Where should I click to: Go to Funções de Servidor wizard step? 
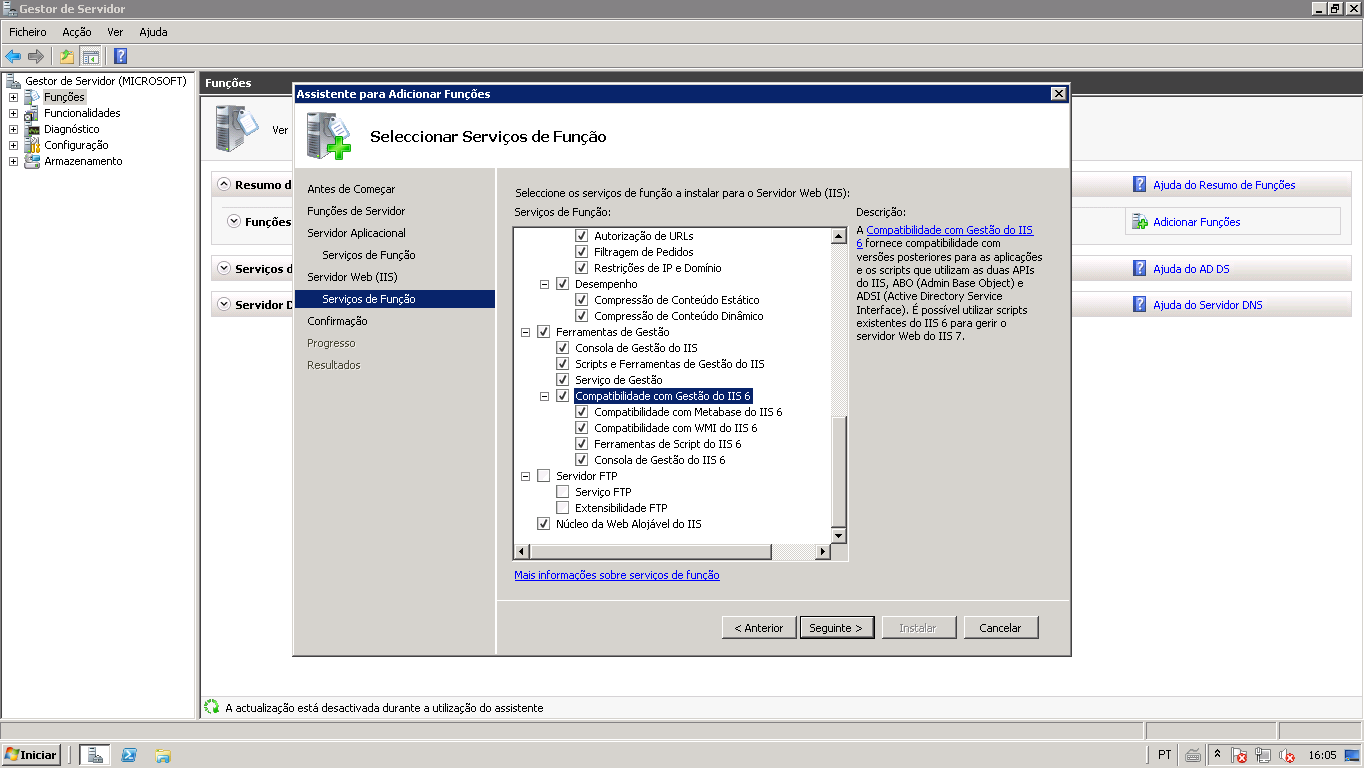[356, 211]
